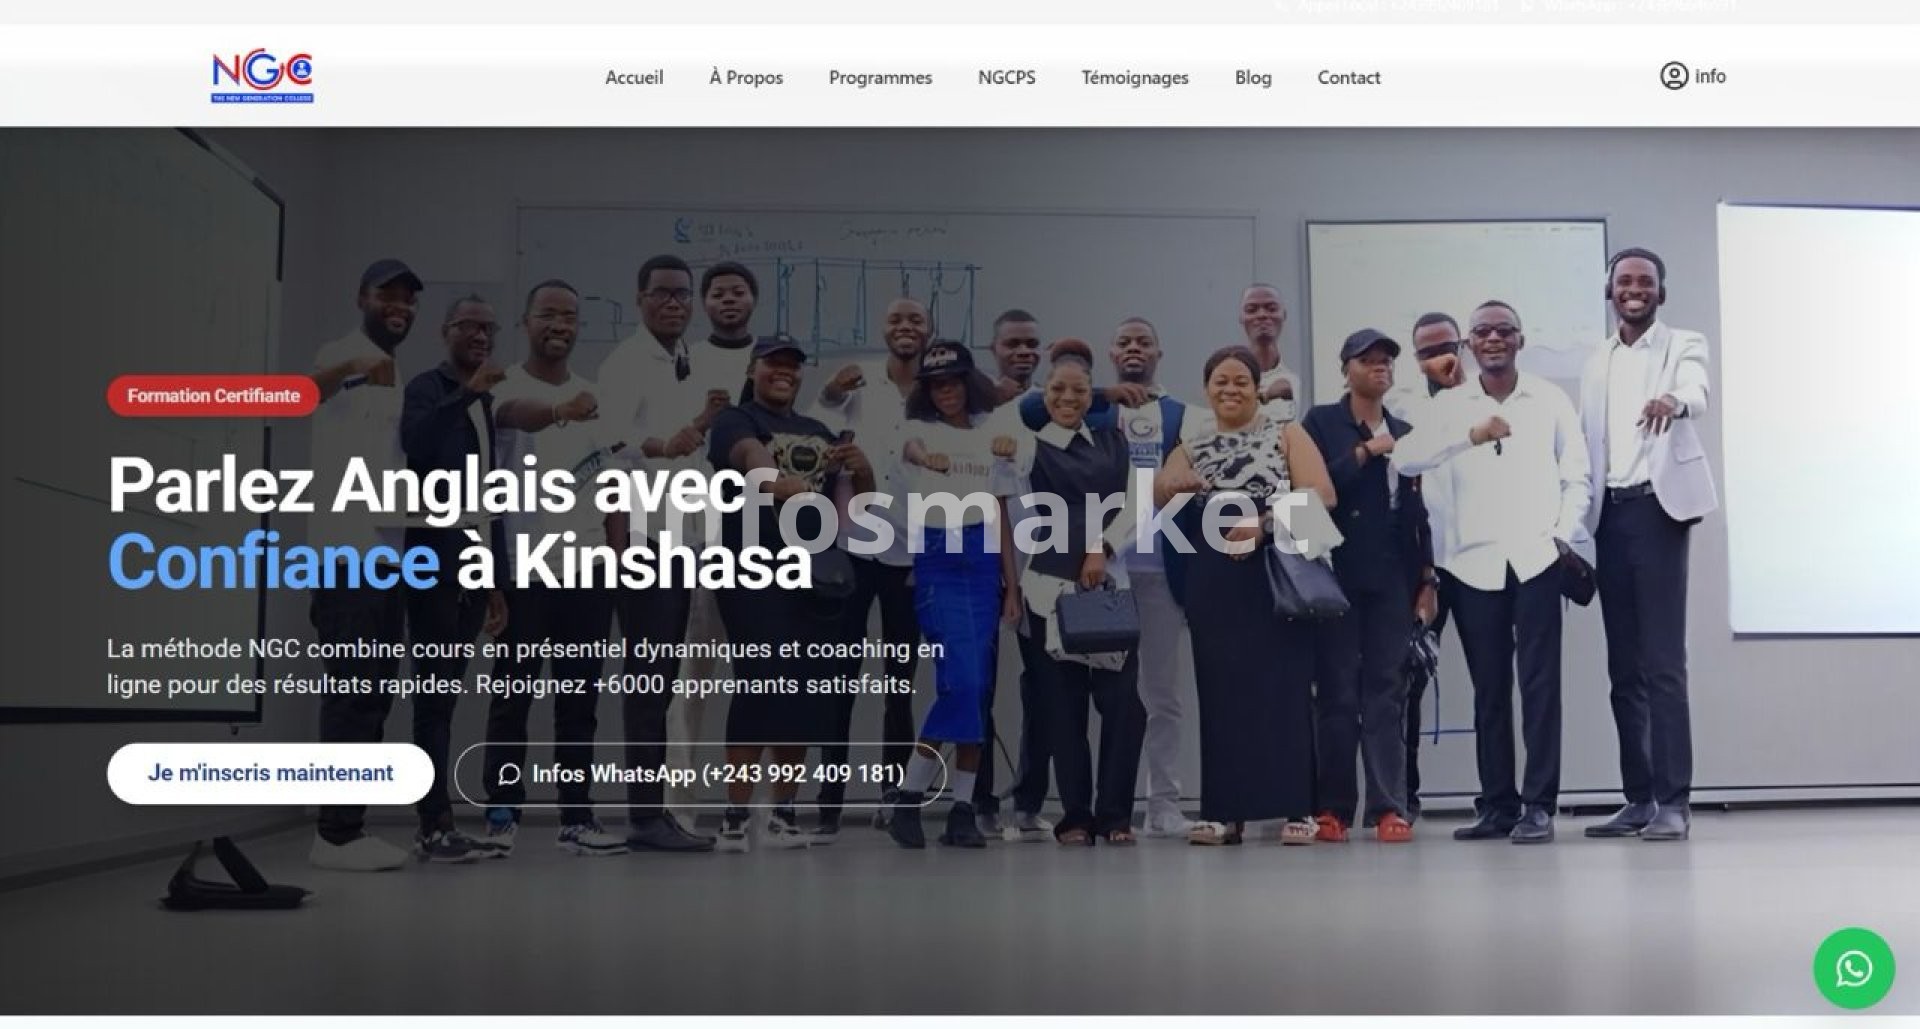Click the red Formation Certifiante badge
1920x1029 pixels.
[x=213, y=396]
